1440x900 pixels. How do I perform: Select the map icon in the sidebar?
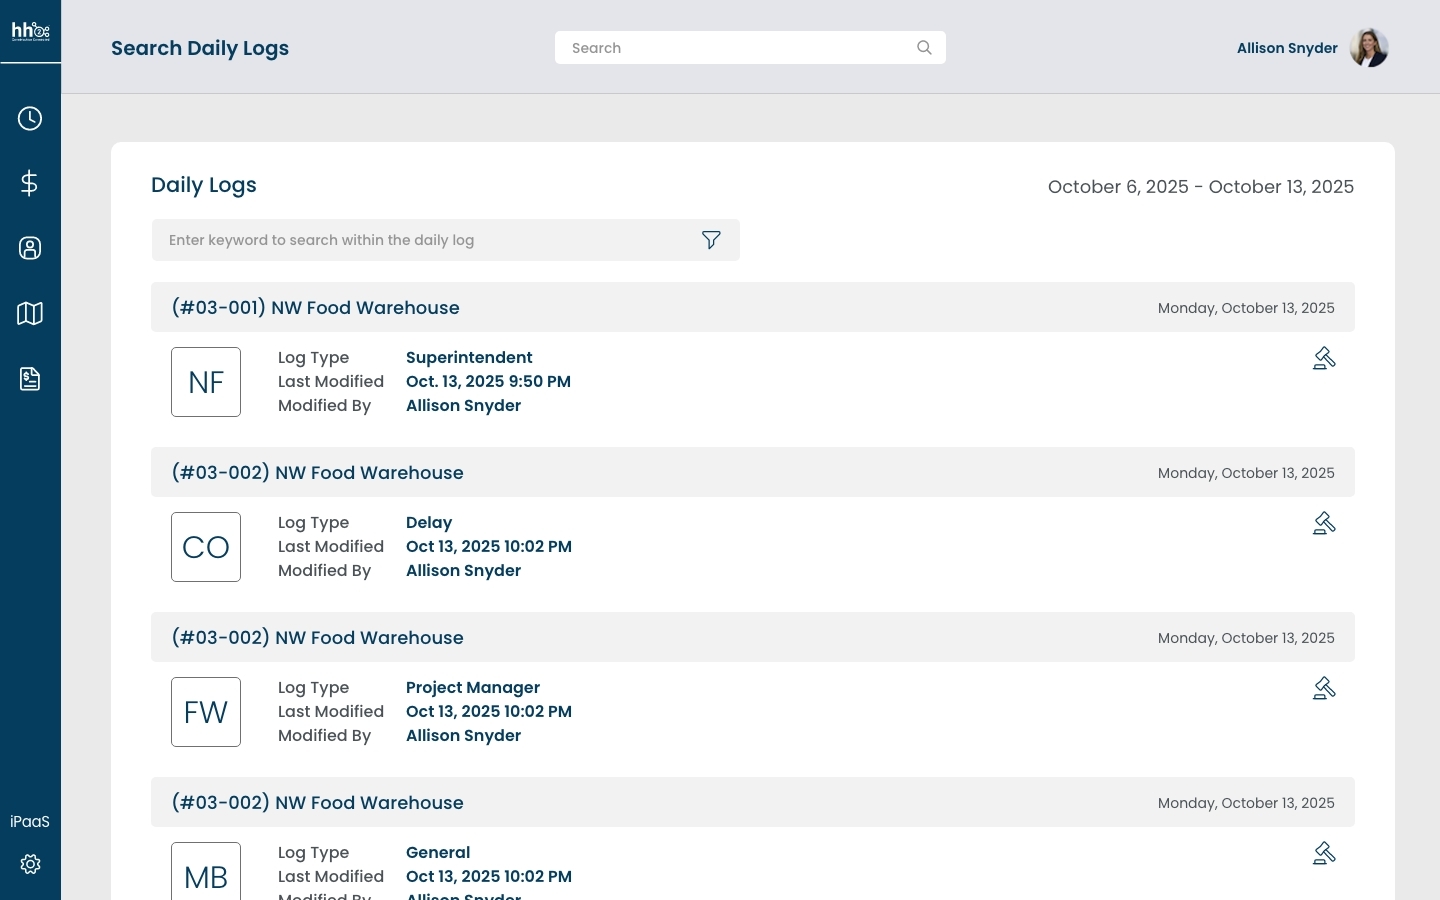point(30,313)
